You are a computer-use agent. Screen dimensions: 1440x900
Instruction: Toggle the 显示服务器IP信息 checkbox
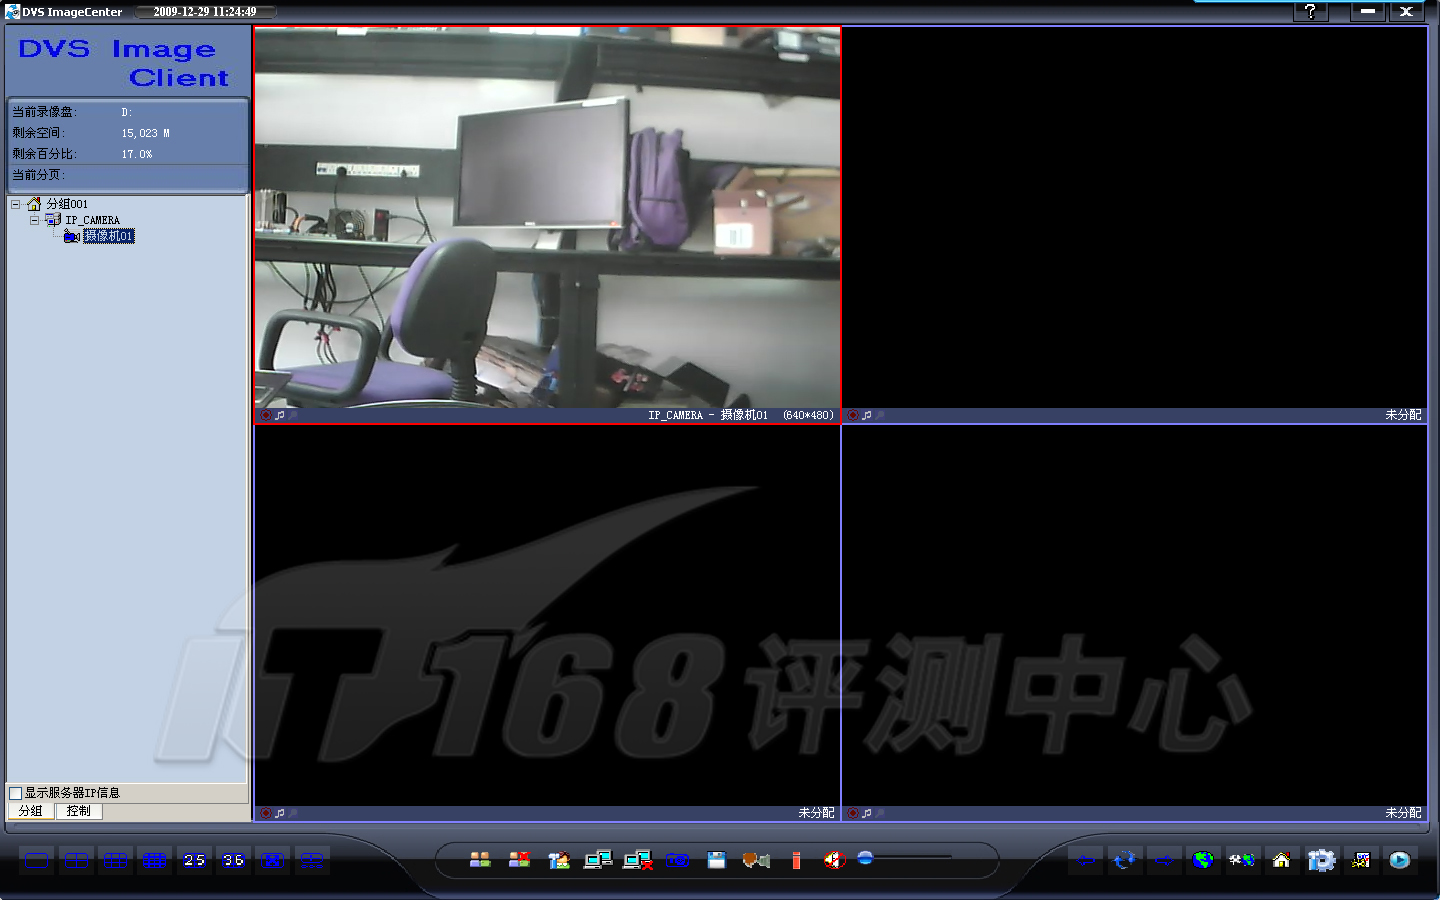[x=16, y=793]
